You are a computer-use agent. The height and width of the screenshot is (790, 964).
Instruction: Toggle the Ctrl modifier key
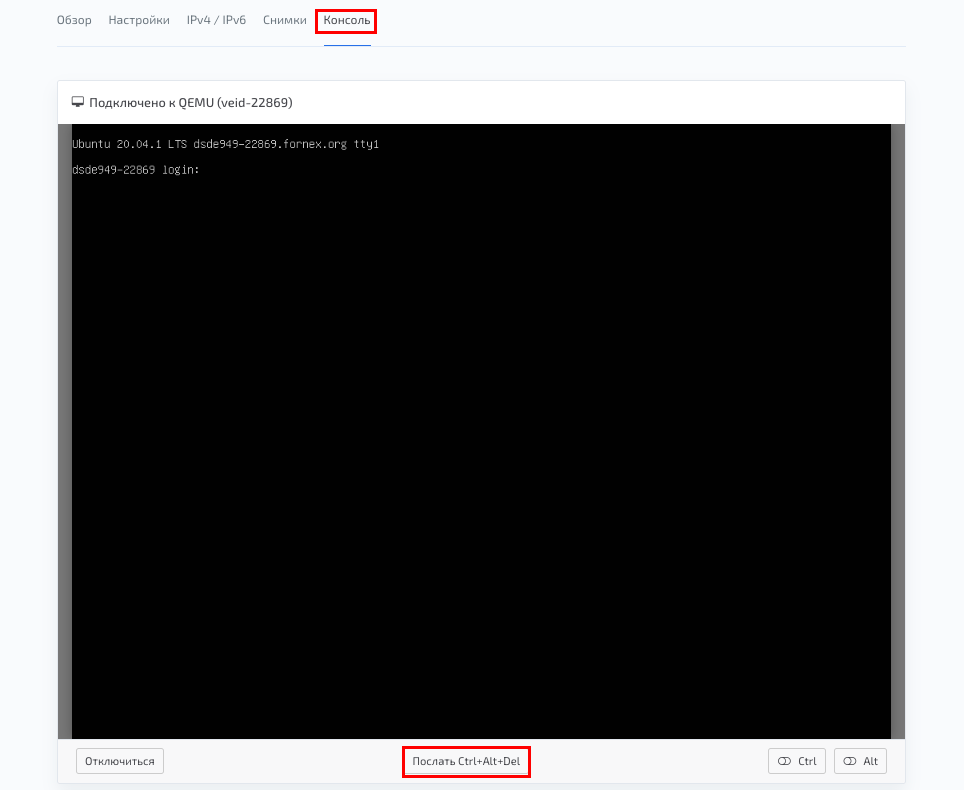(x=797, y=761)
